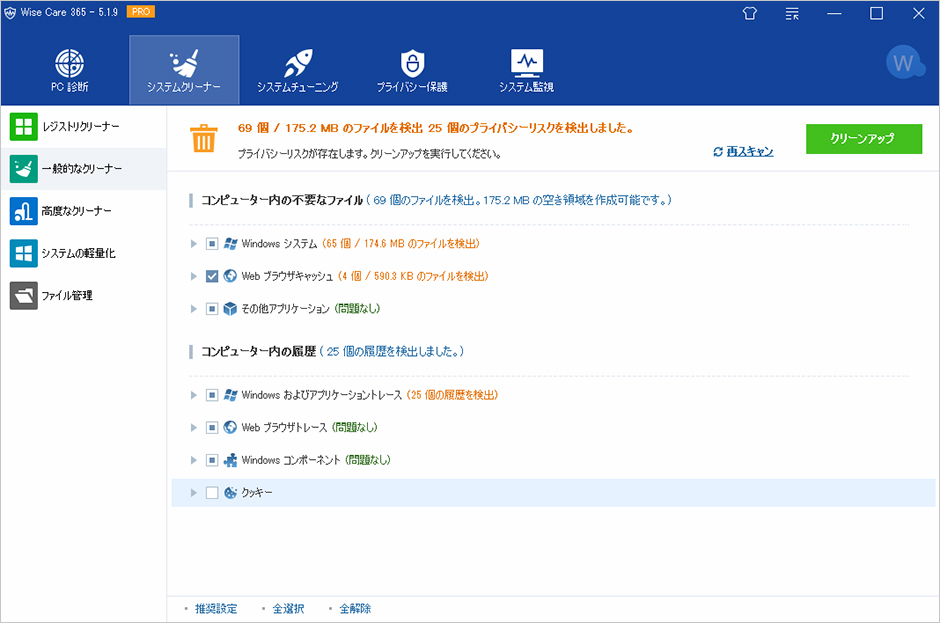Expand the その他アプリケーション tree row
The width and height of the screenshot is (940, 623).
click(193, 308)
